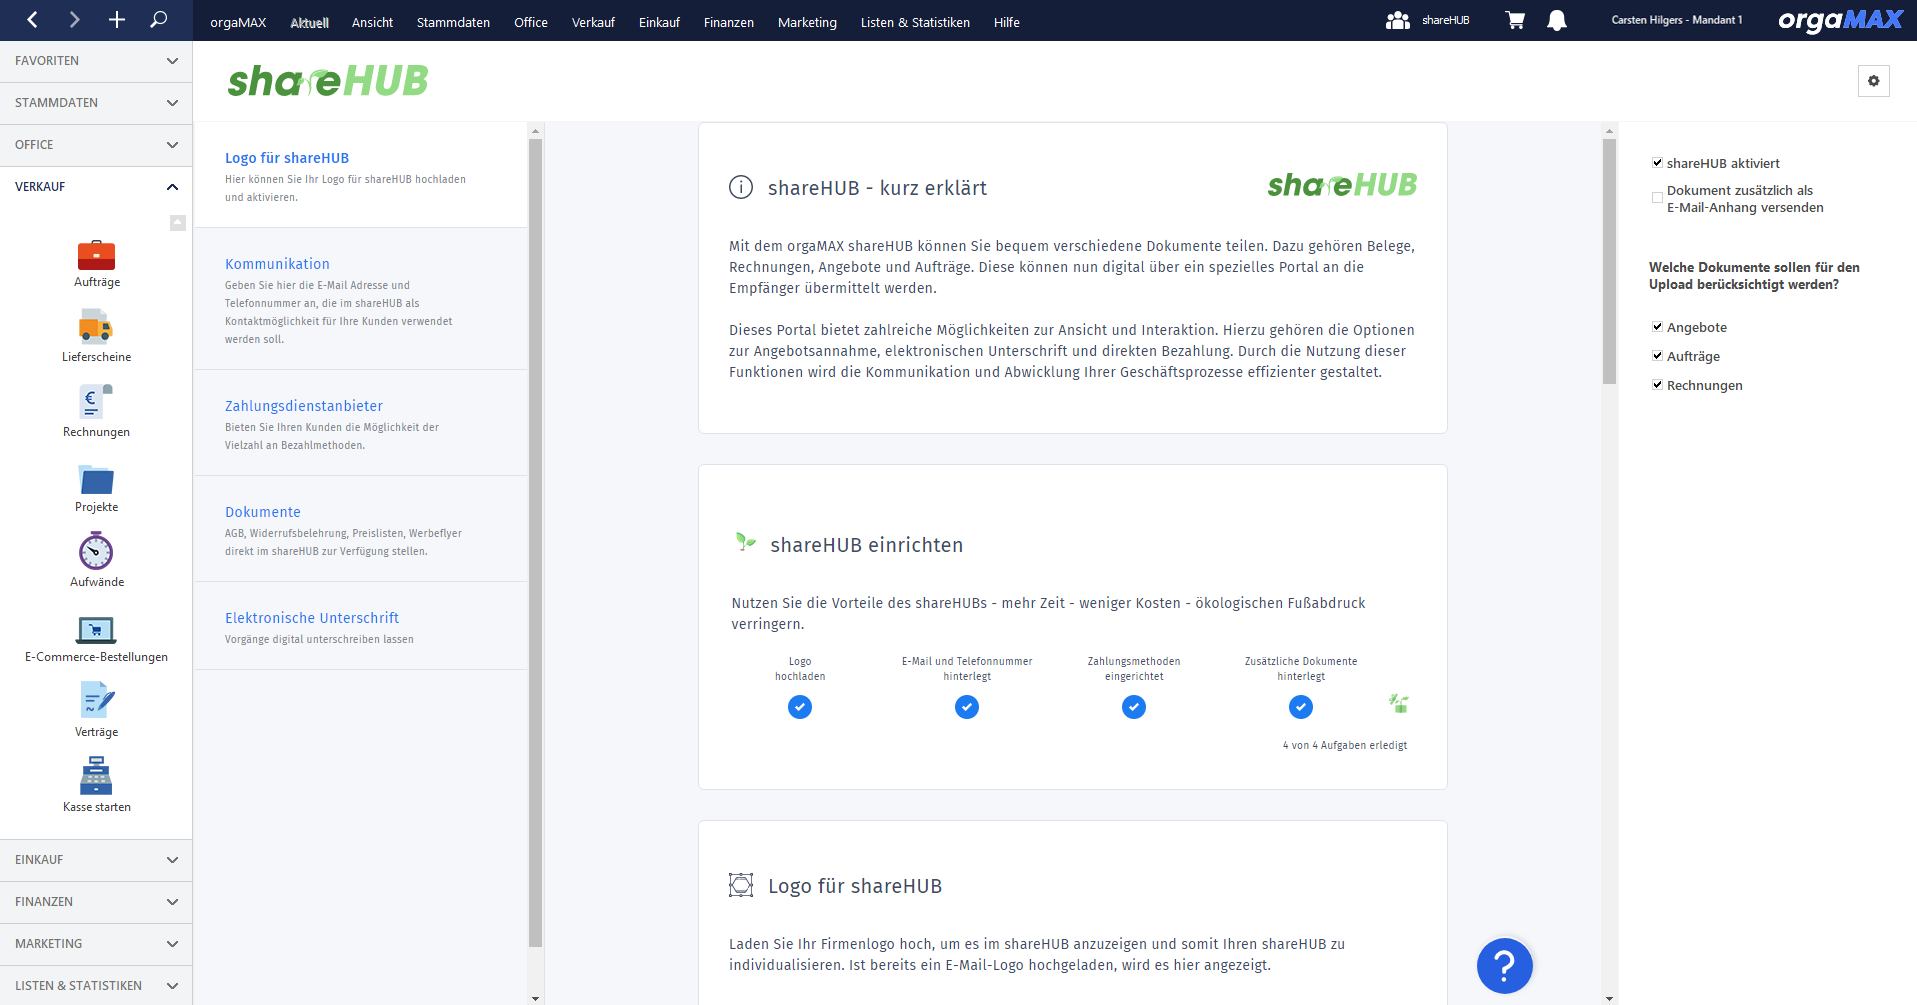The width and height of the screenshot is (1917, 1005).
Task: Expand LISTEN & STATISTIKEN sidebar section
Action: (x=96, y=986)
